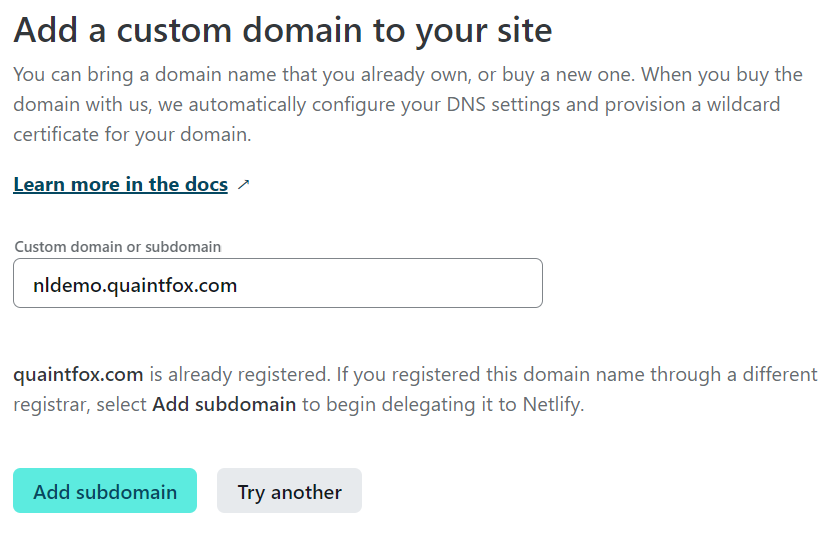Viewport: 836px width, 534px height.
Task: Focus the Custom domain or subdomain field
Action: coord(278,284)
